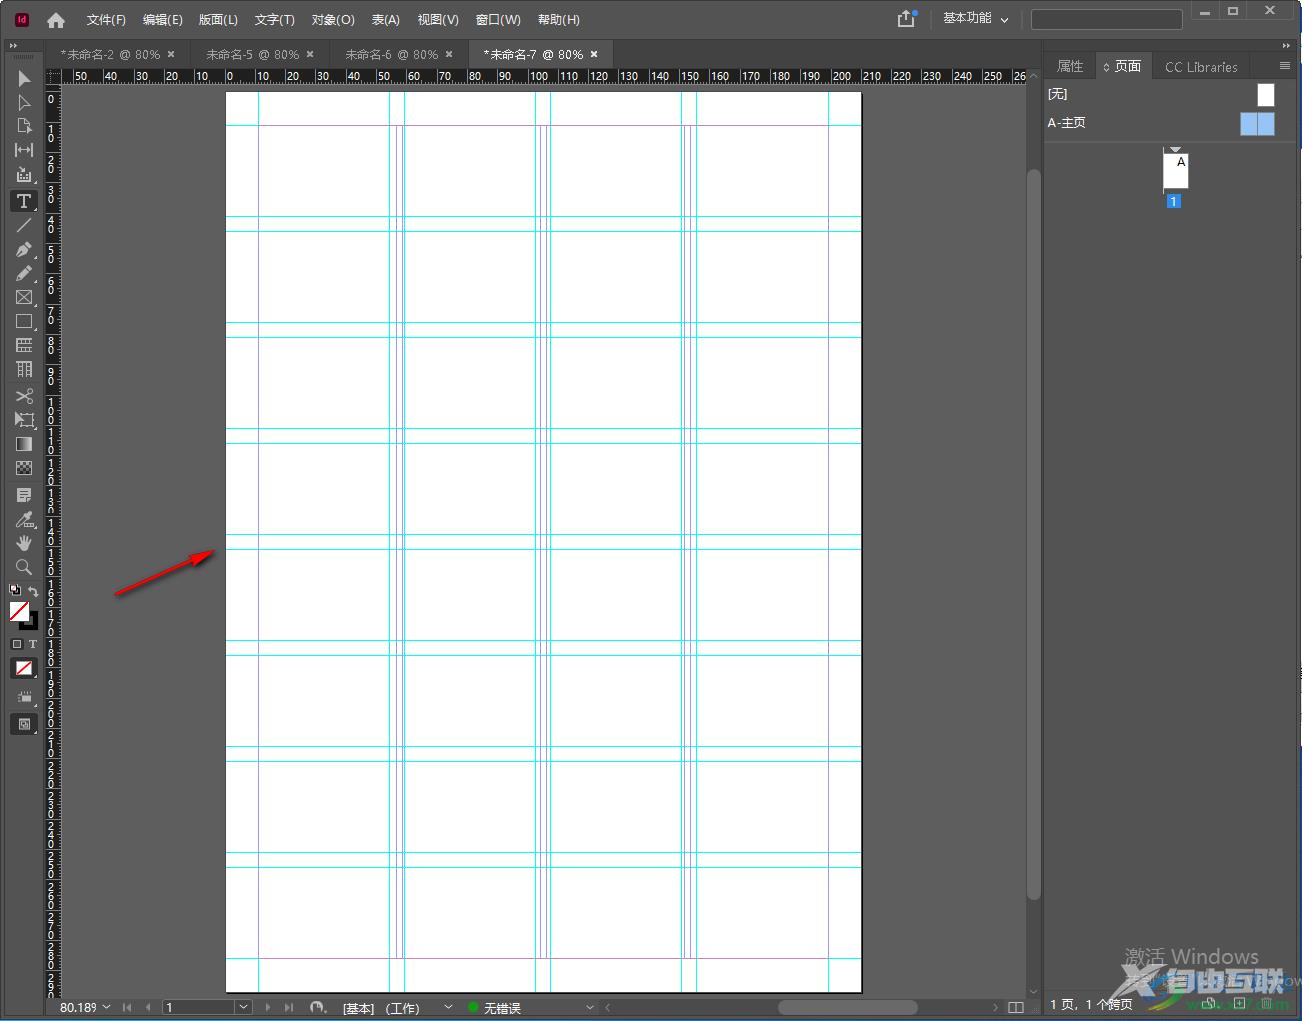Select the Gradient Feather tool
Screen dimensions: 1302x1021
tap(24, 468)
